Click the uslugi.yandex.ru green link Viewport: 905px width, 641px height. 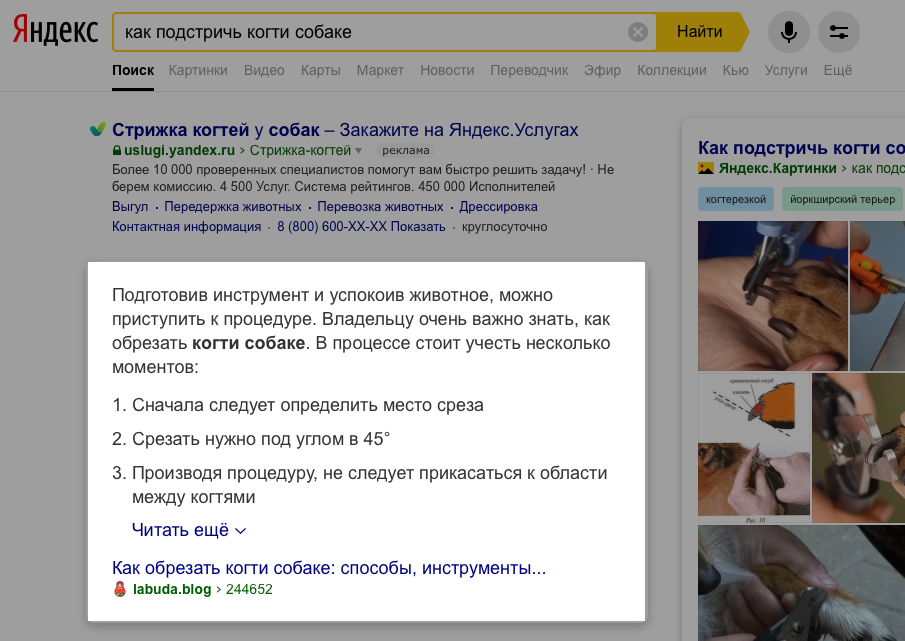click(x=179, y=151)
